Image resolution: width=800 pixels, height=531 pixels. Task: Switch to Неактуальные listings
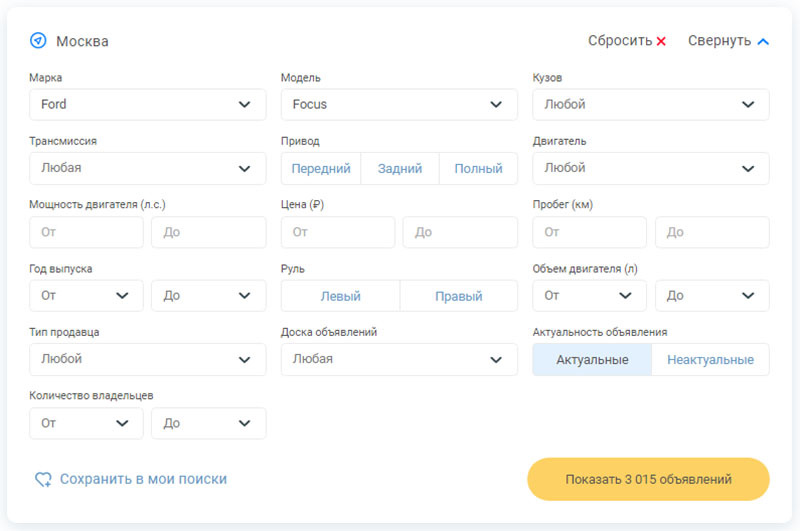pyautogui.click(x=710, y=360)
